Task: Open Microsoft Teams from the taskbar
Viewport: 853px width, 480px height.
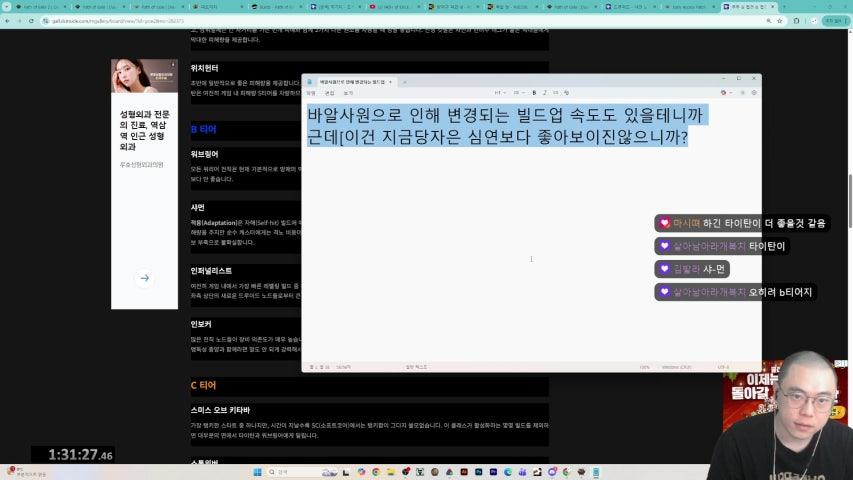Action: point(523,472)
